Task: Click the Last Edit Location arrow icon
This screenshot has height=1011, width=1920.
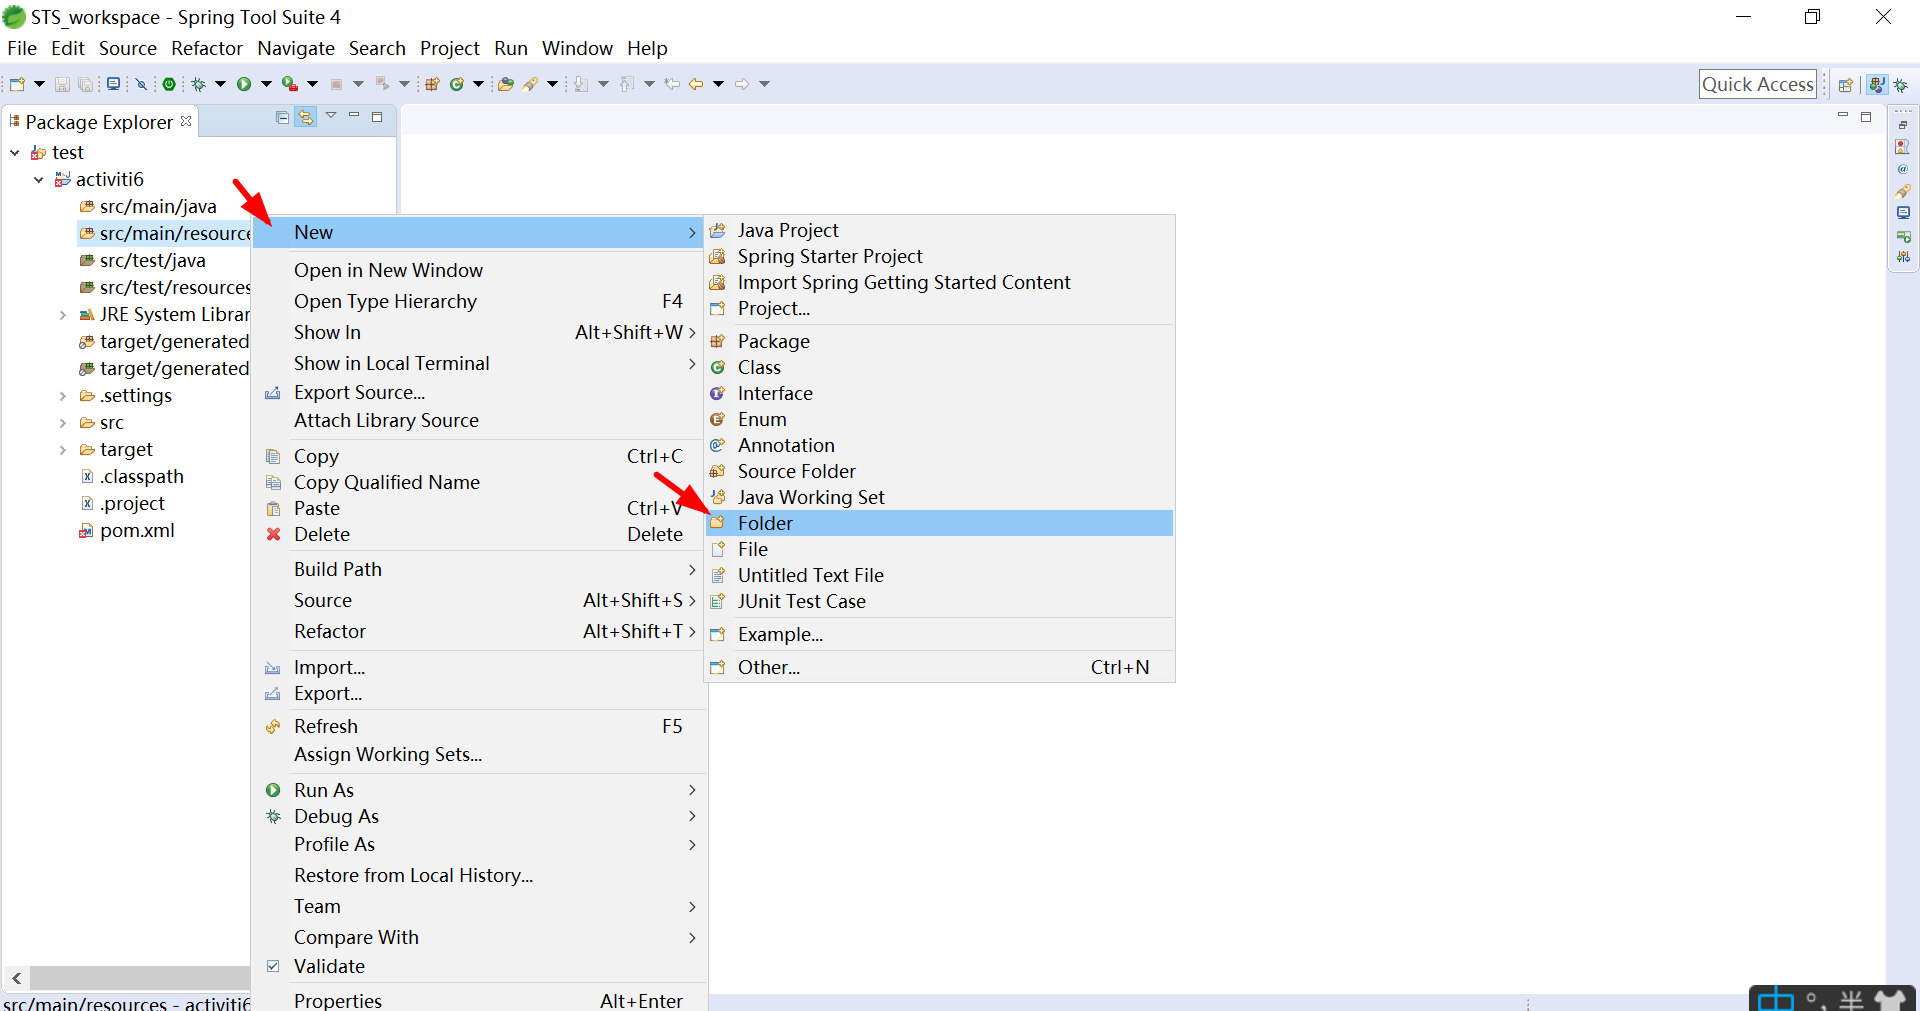Action: coord(672,84)
